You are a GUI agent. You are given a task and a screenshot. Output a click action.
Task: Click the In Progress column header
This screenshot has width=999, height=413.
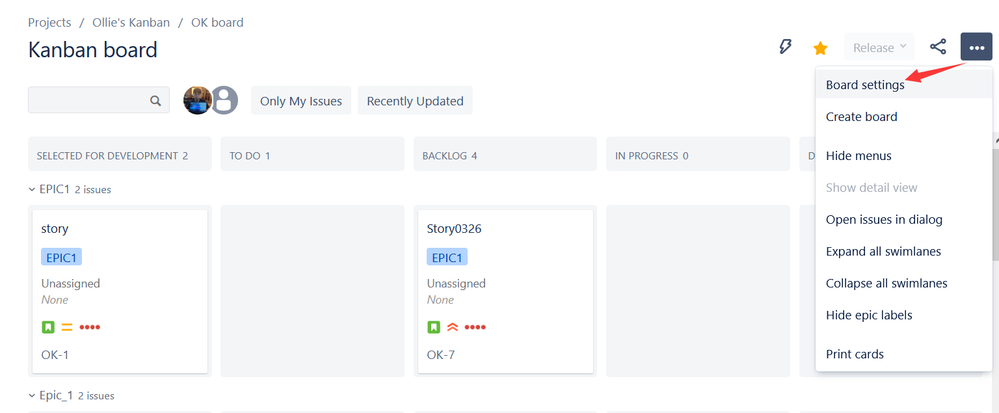698,154
